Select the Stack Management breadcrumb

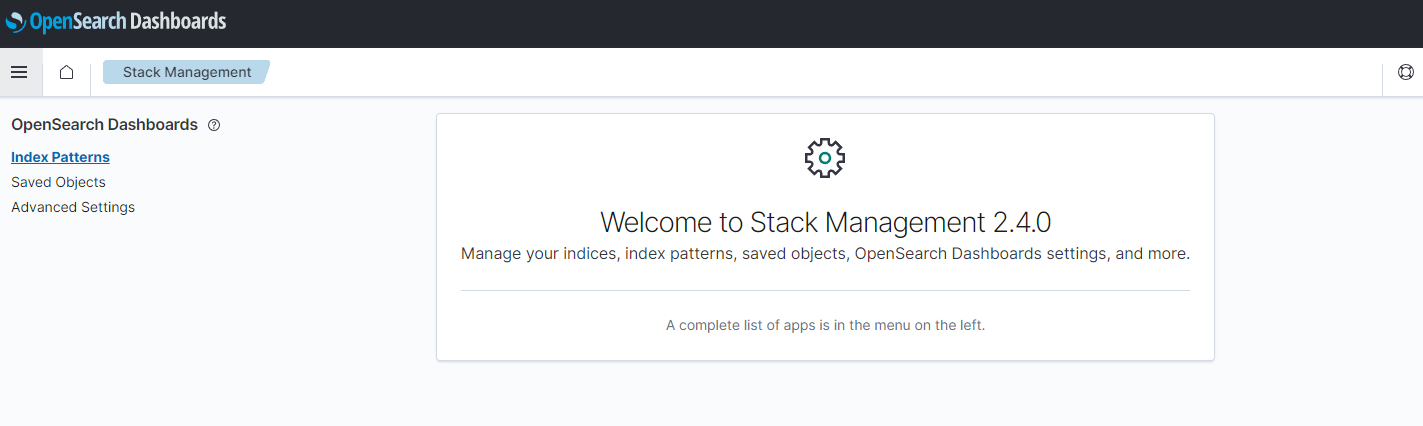coord(187,72)
